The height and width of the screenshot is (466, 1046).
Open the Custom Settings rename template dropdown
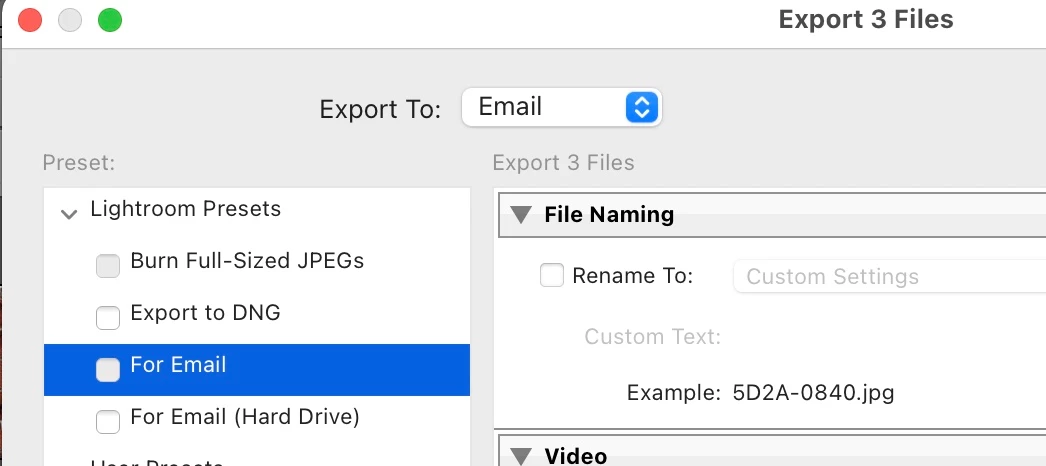(x=889, y=276)
